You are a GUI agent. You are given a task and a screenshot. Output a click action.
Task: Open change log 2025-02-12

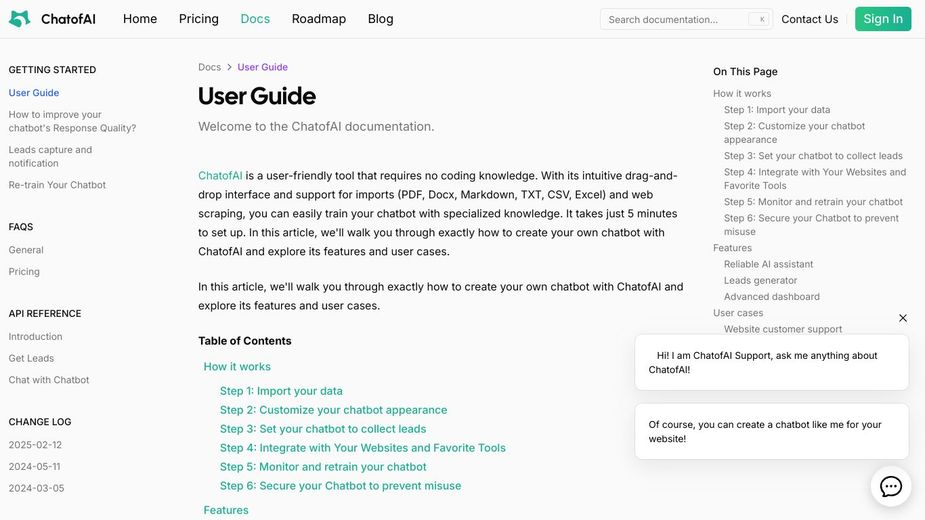(x=35, y=445)
